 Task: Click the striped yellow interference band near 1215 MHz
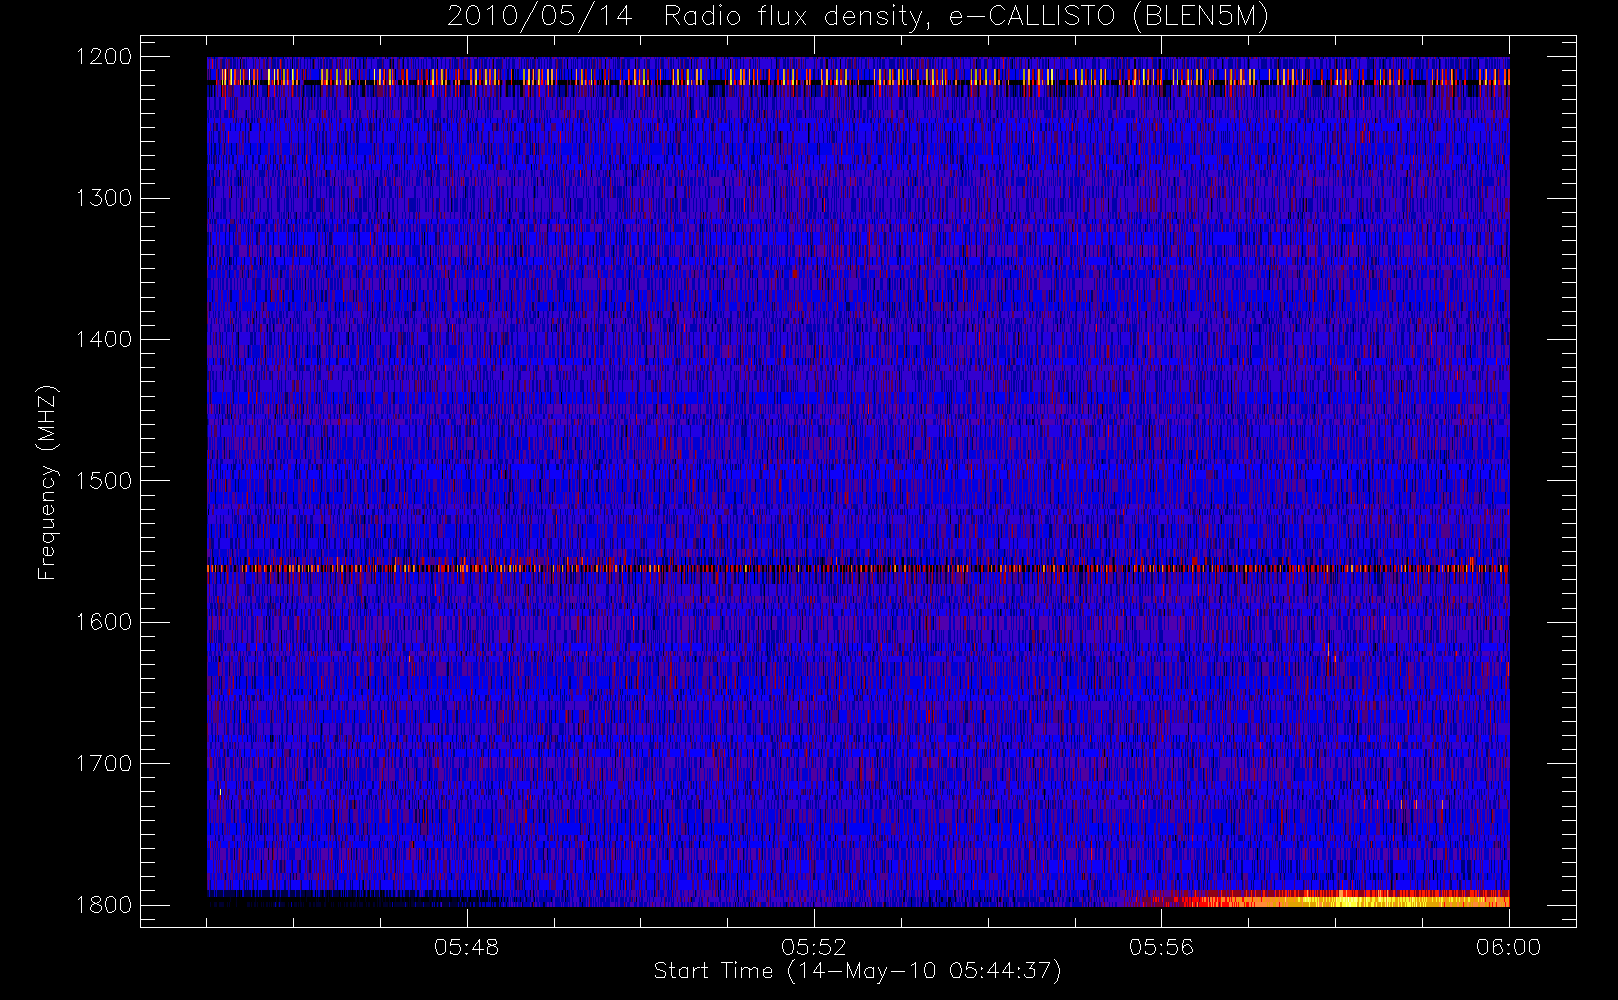858,77
